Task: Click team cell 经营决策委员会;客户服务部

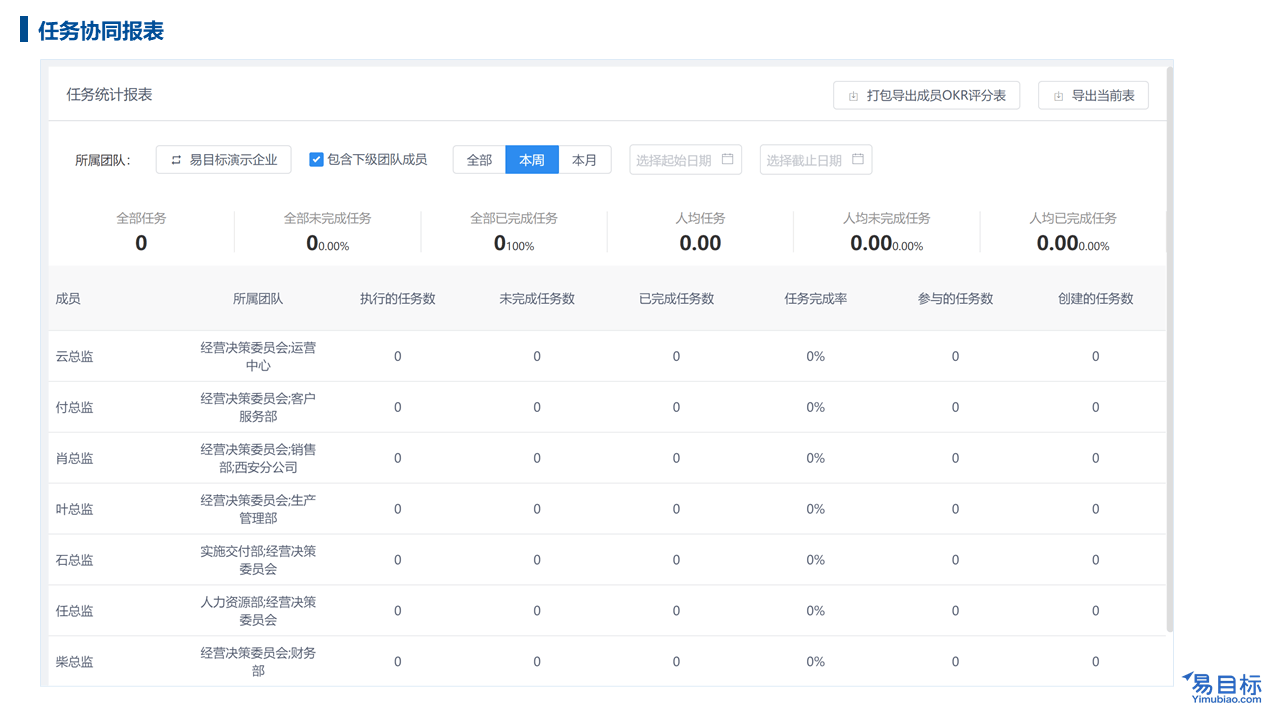Action: (x=258, y=408)
